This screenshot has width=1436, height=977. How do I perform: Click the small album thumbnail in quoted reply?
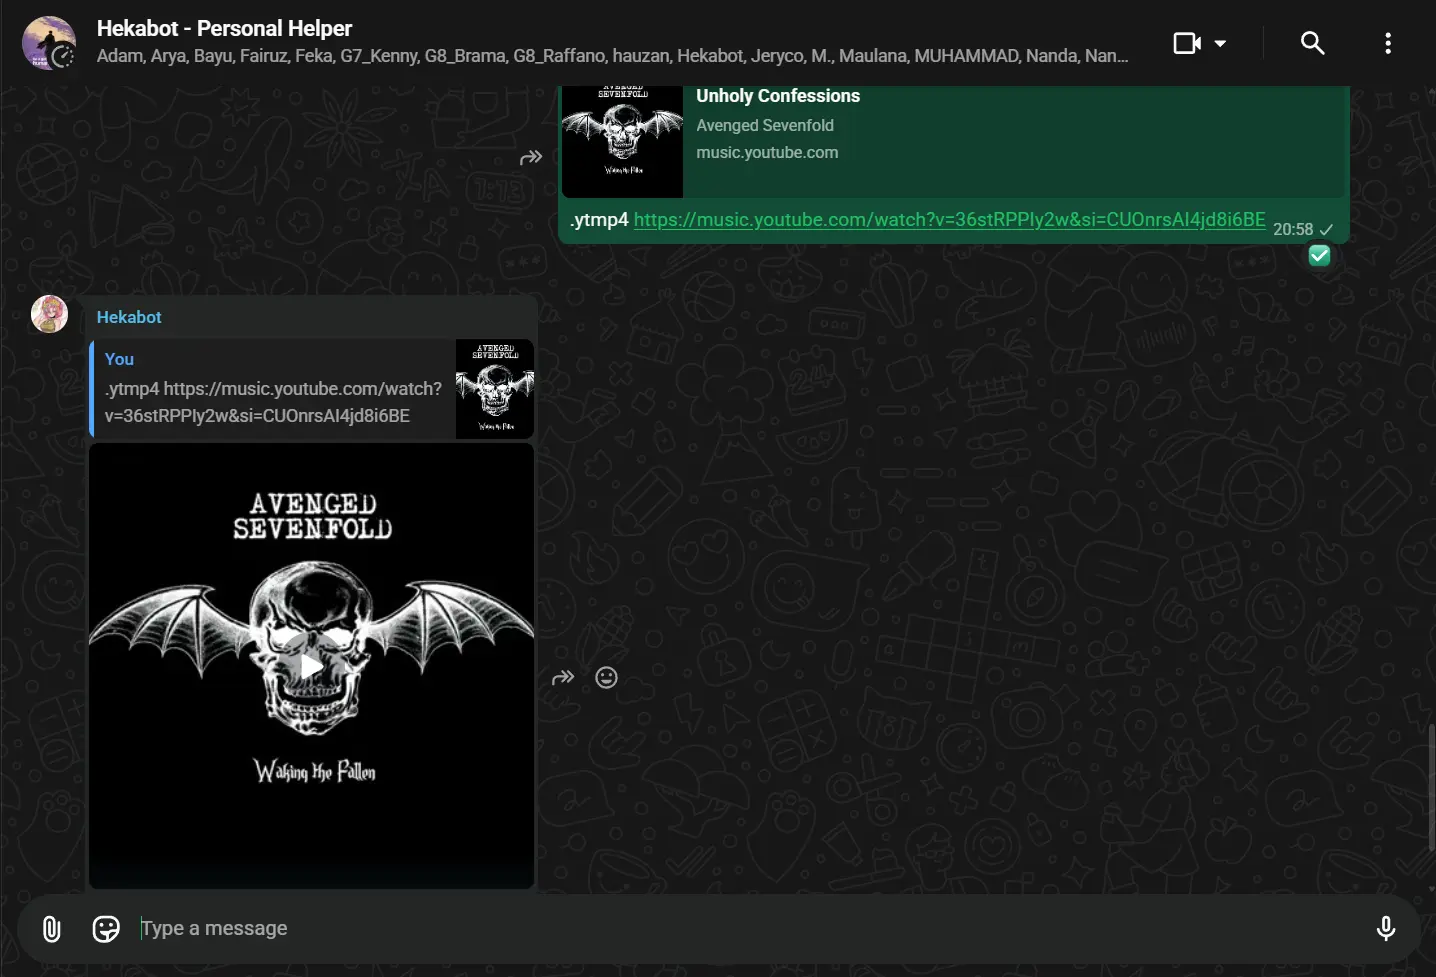(x=495, y=389)
